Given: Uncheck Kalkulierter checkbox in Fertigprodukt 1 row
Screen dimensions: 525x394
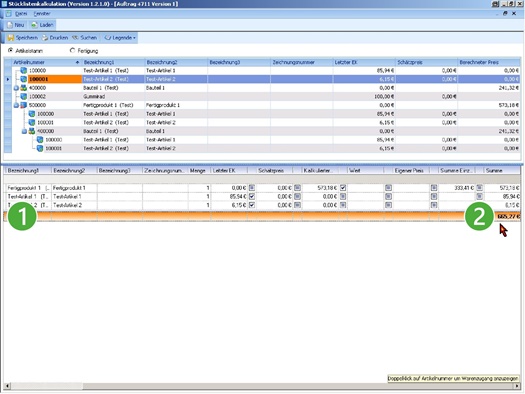Looking at the screenshot, I should (x=343, y=188).
